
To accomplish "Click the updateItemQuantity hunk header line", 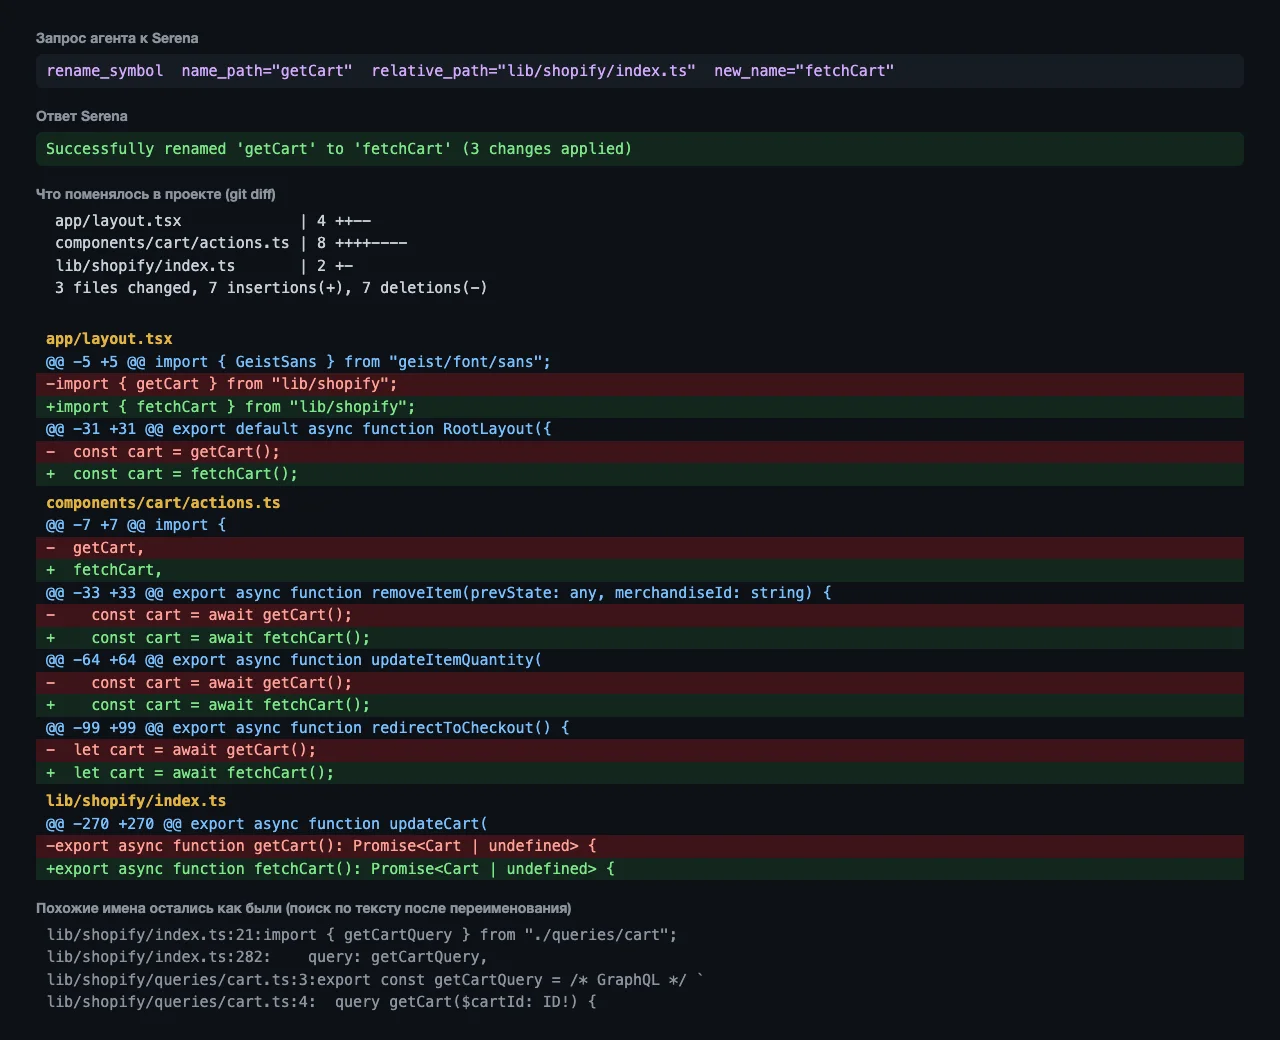I will pyautogui.click(x=294, y=660).
